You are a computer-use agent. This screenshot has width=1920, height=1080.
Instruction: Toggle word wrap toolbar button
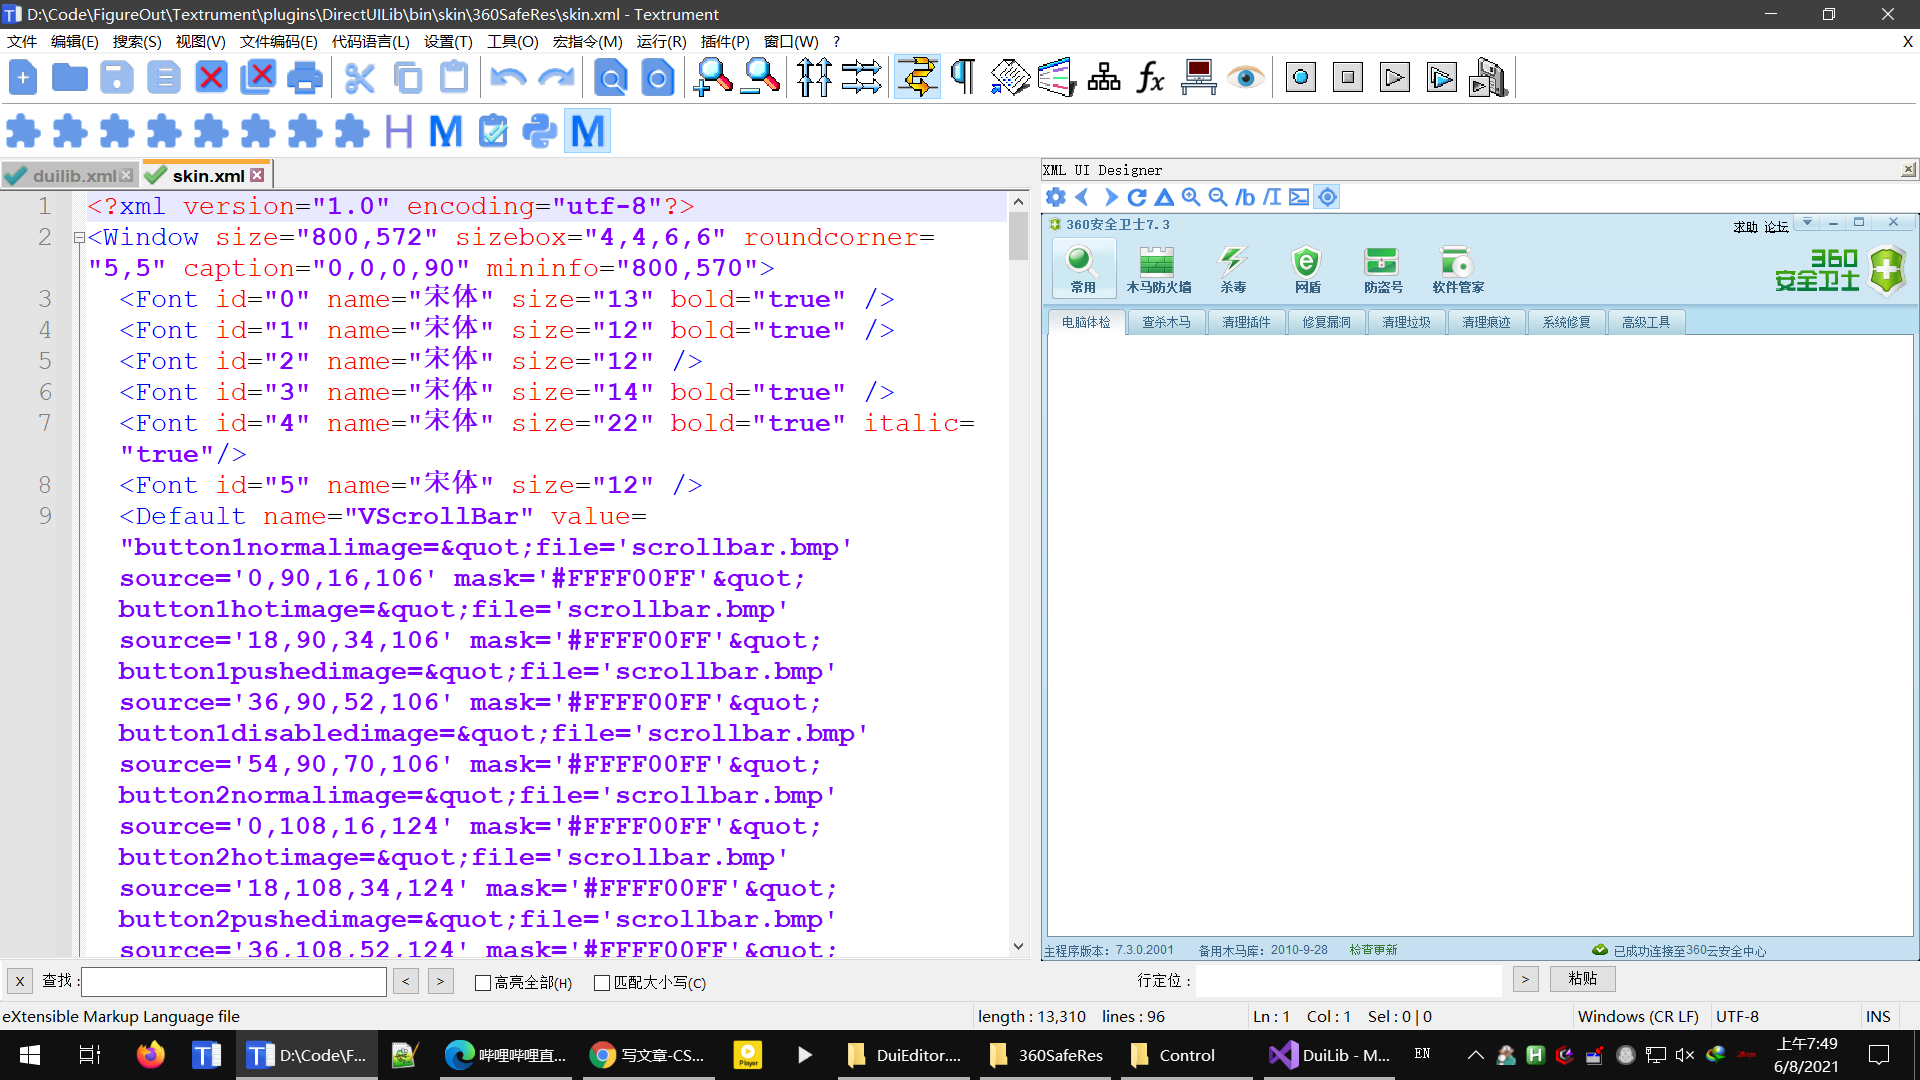point(917,77)
